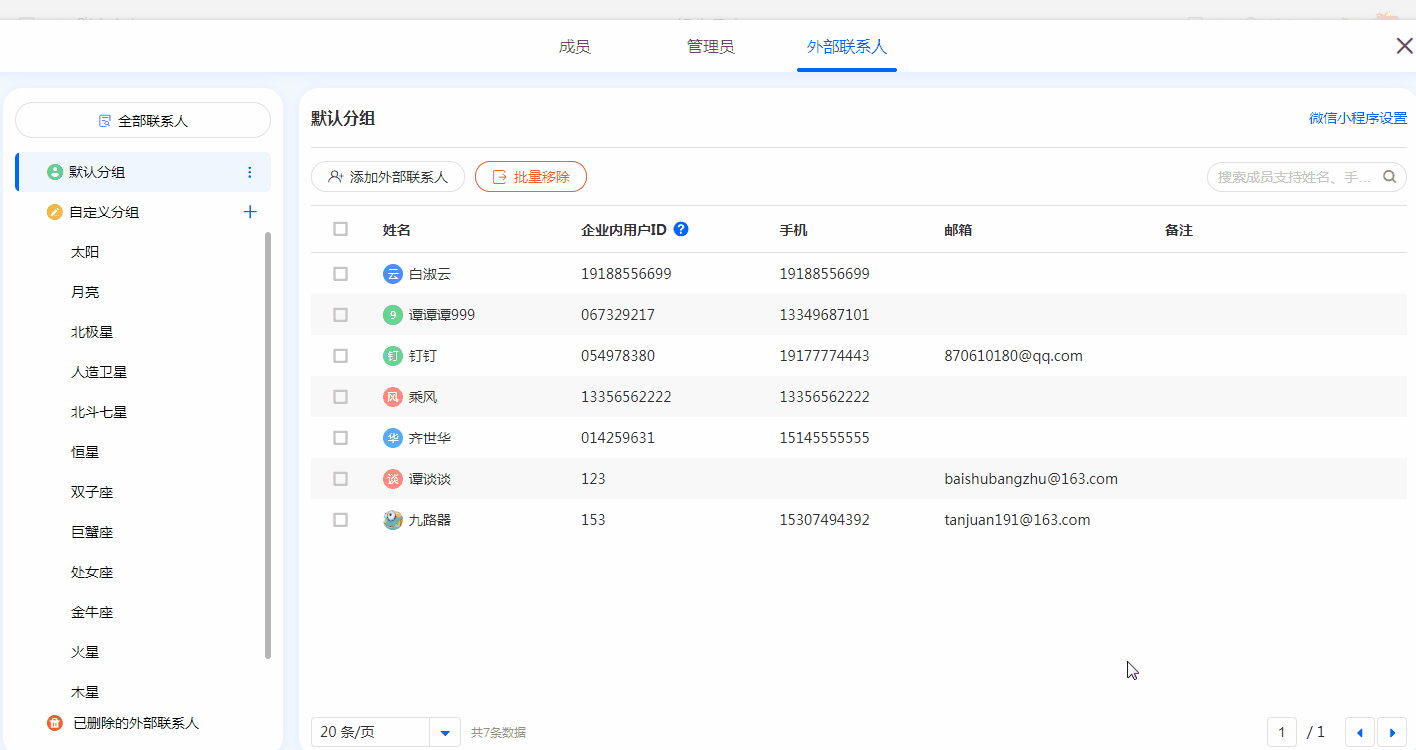Click the plus icon to add 自定义分组
This screenshot has width=1416, height=750.
tap(250, 212)
